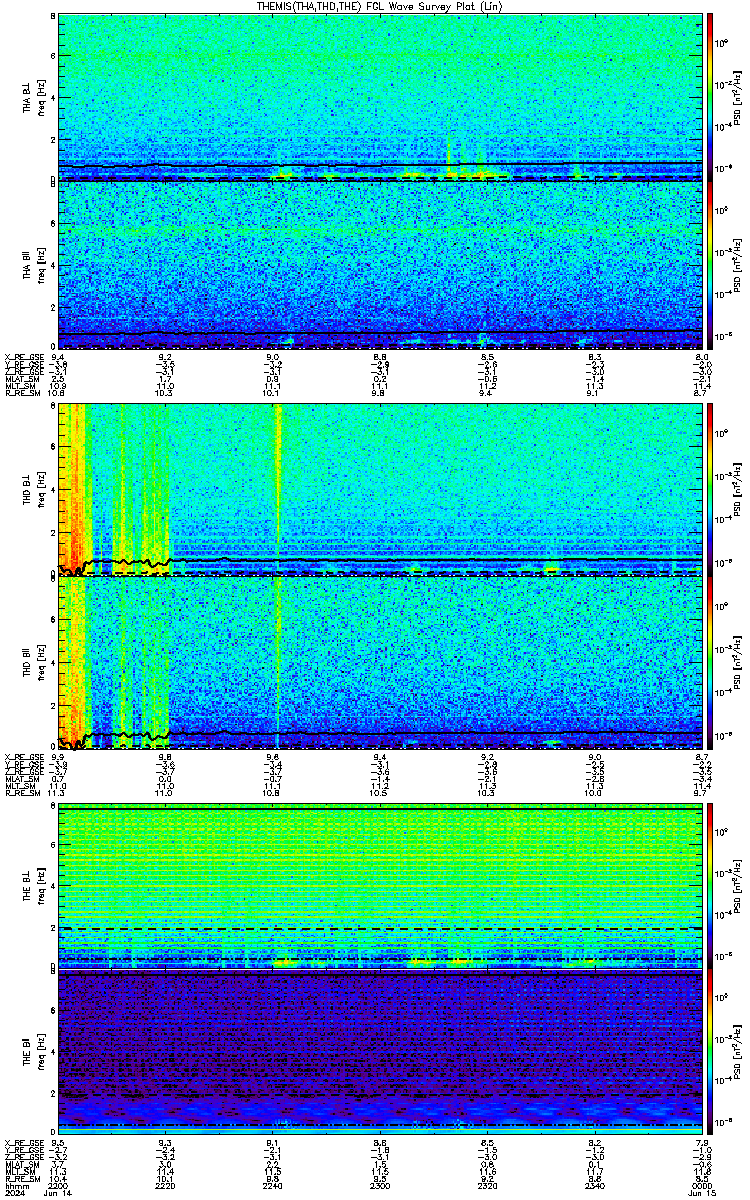The height and width of the screenshot is (1200, 750).
Task: Click the 2240 time tick label
Action: (x=273, y=1187)
